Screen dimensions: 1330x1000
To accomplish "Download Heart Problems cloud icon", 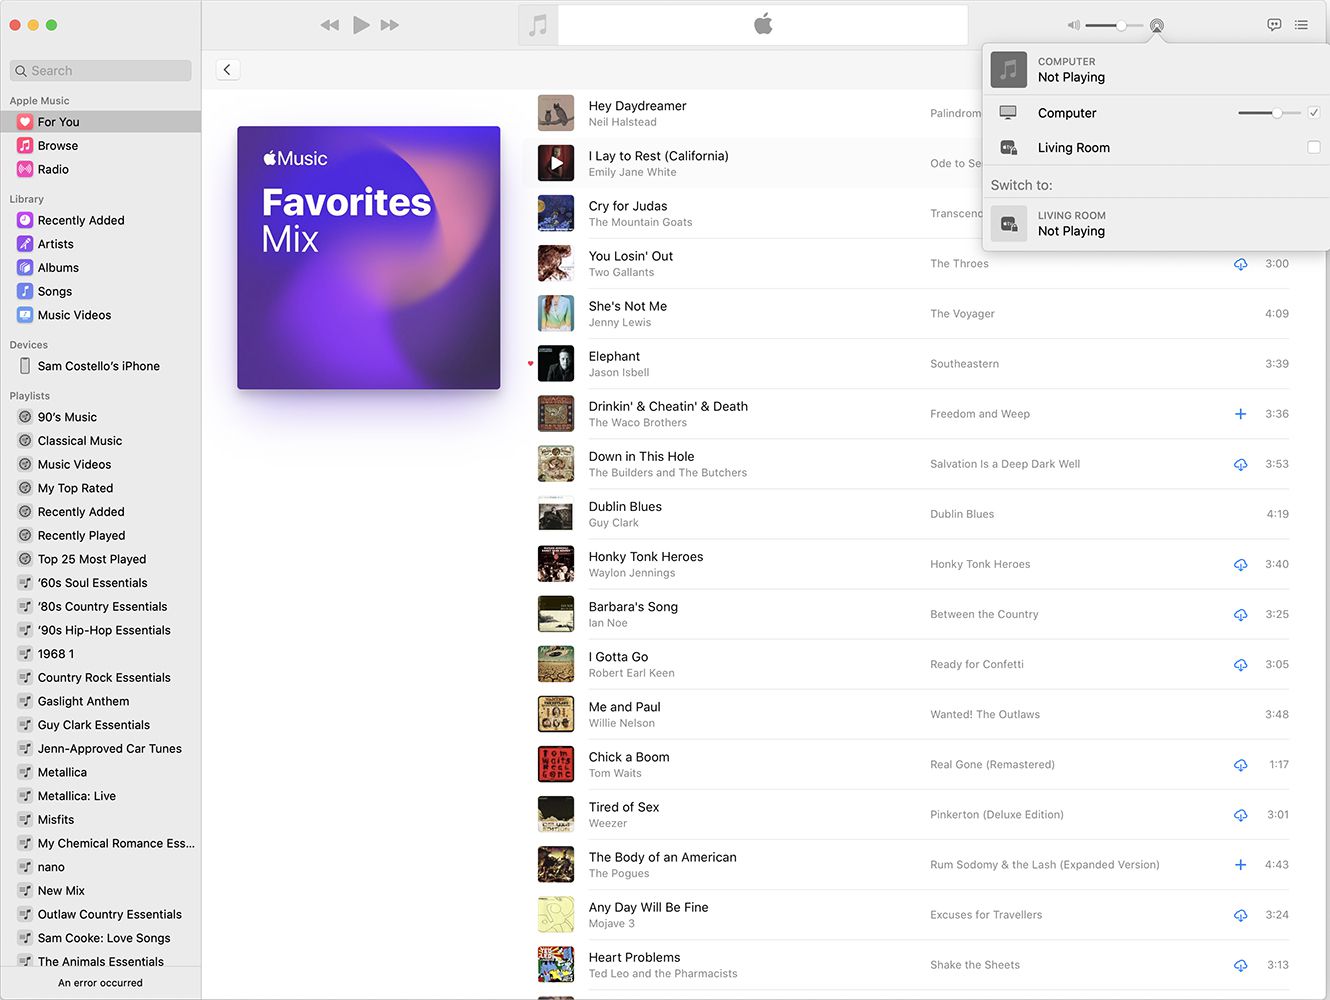I will (1240, 965).
